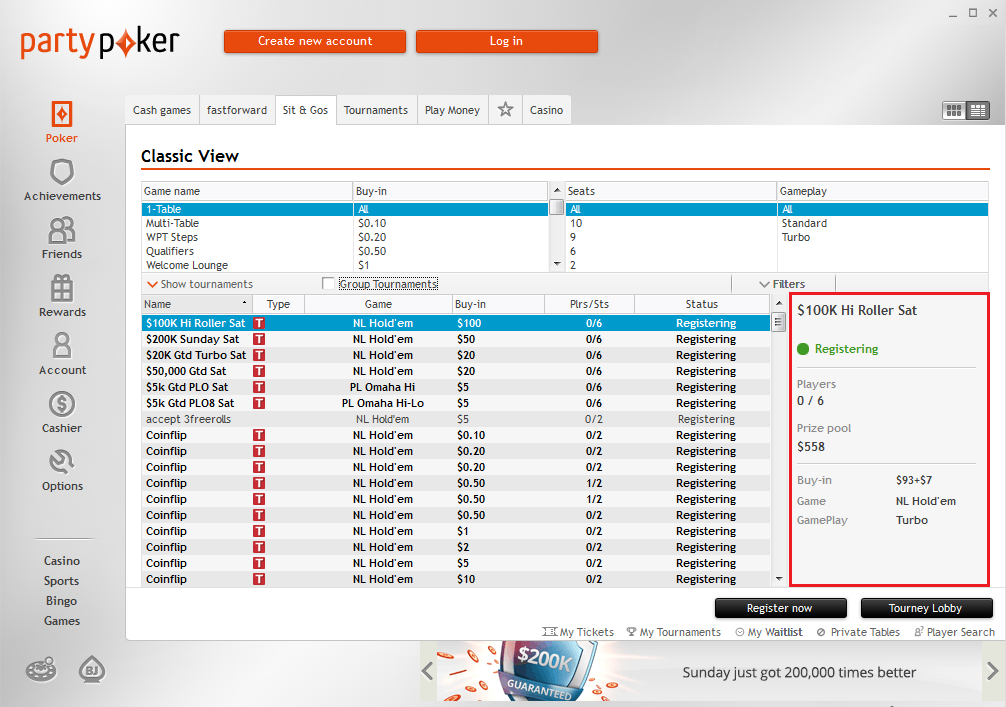
Task: Click Turbo T icon for $20K Gtd Turbo Sat
Action: [x=259, y=355]
